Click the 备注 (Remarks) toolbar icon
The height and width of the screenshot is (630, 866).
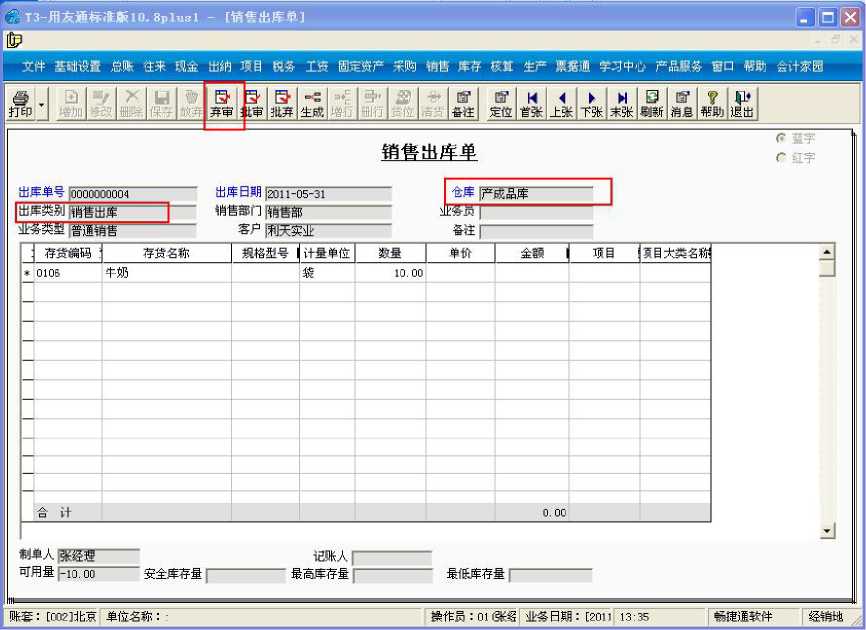tap(463, 104)
